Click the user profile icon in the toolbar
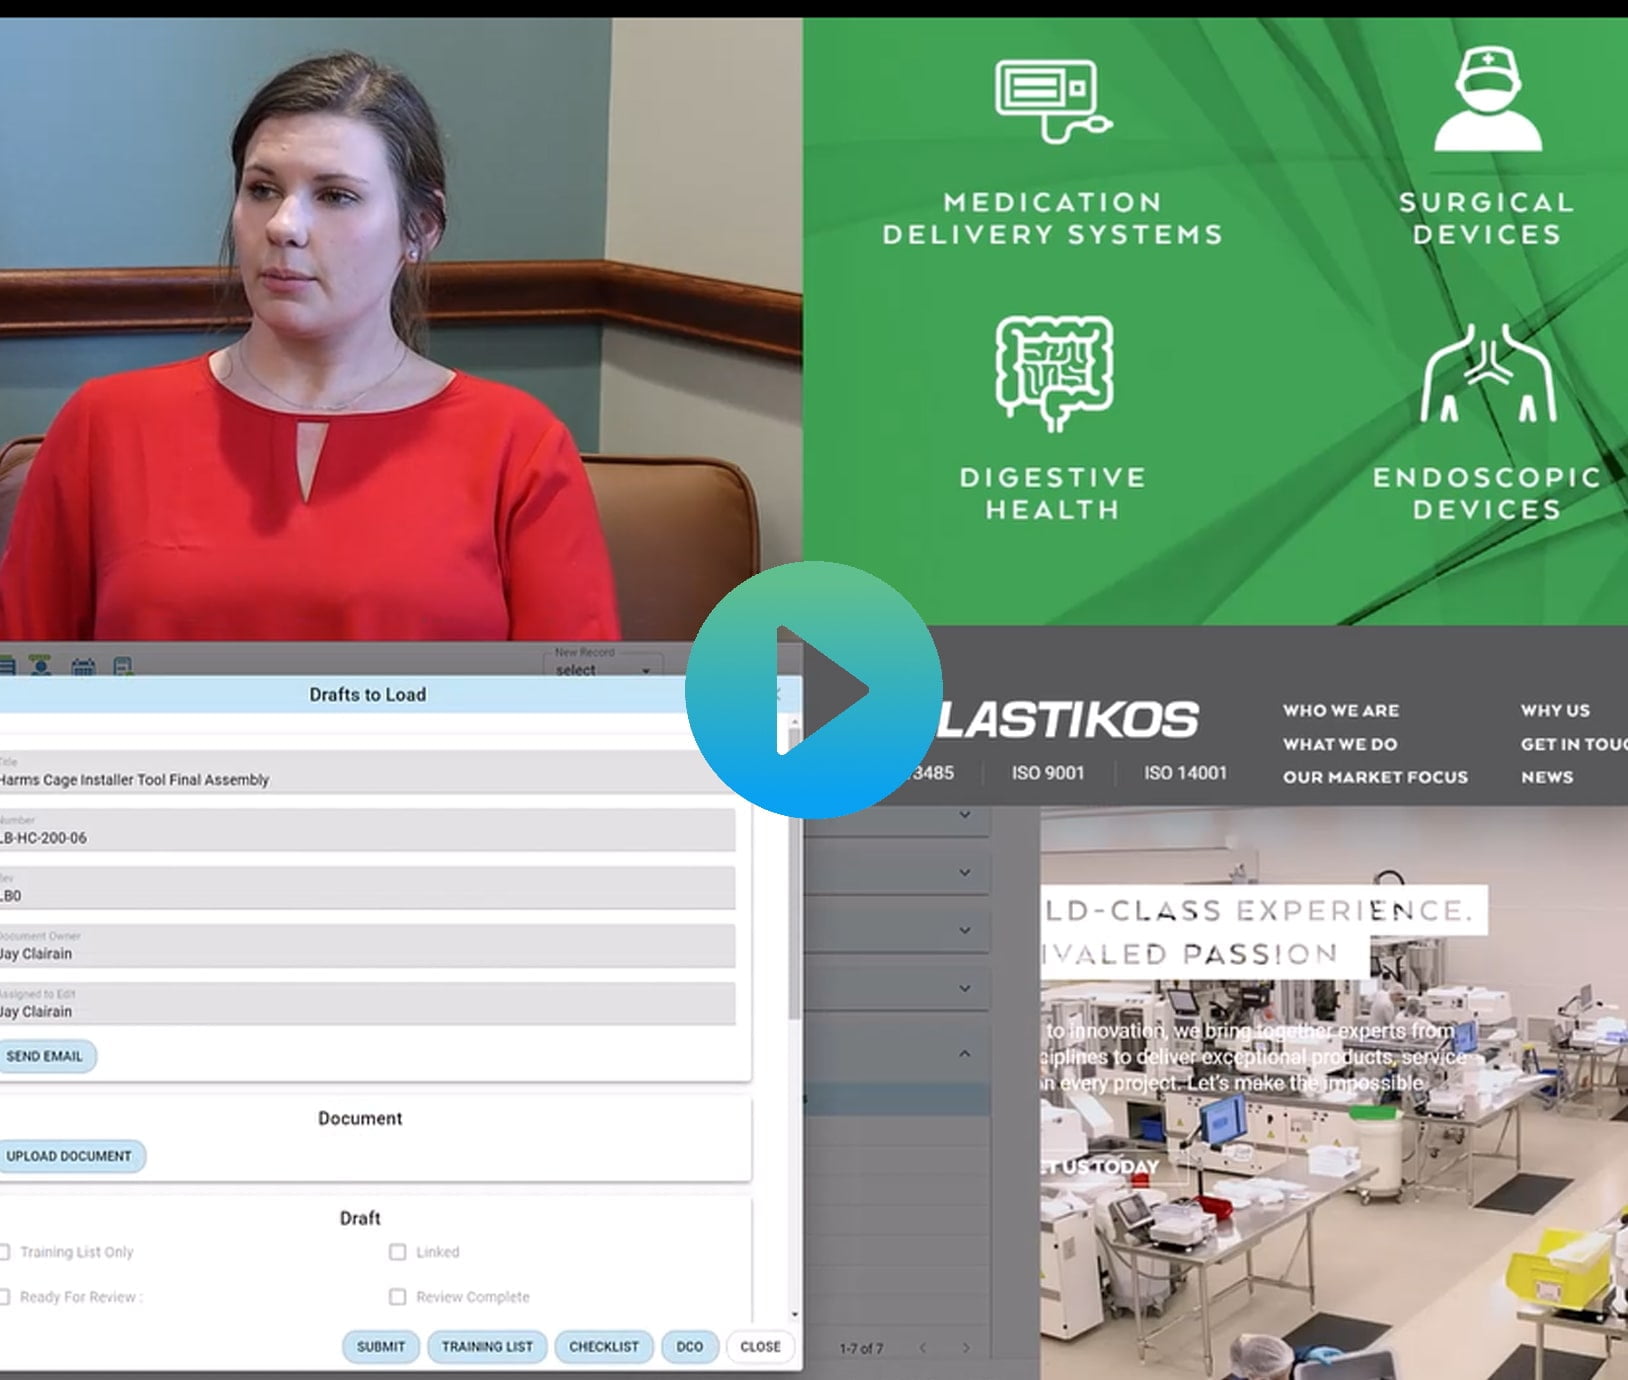 [41, 666]
